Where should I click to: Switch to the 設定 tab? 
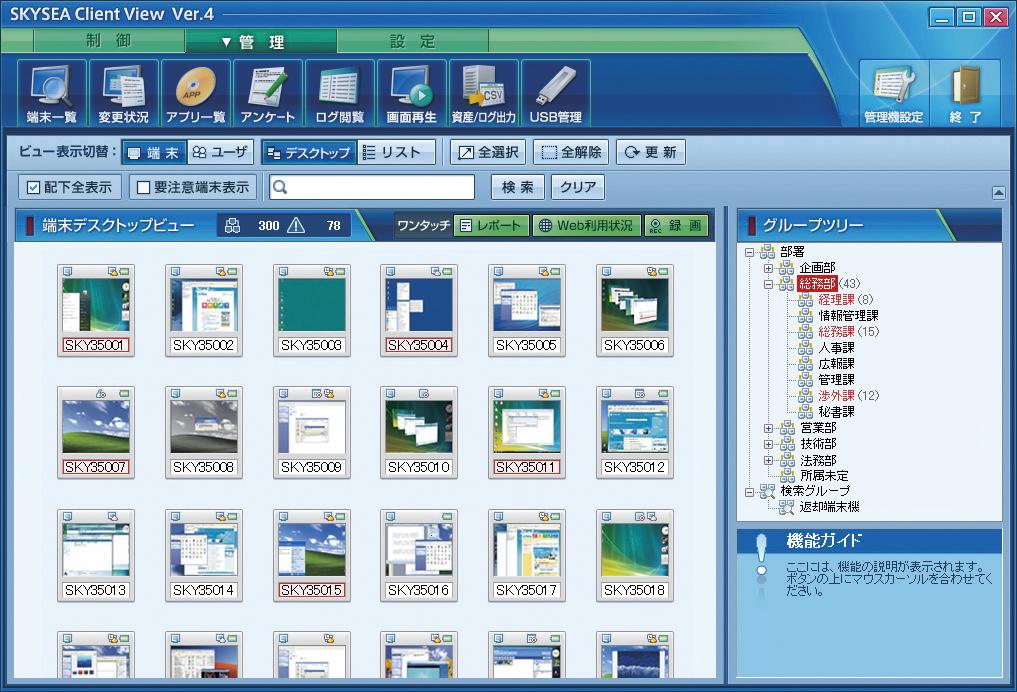(x=412, y=41)
